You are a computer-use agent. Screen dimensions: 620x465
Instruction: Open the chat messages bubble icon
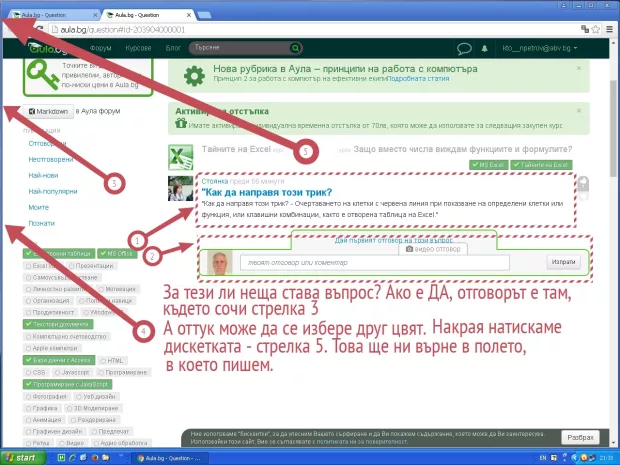click(464, 49)
